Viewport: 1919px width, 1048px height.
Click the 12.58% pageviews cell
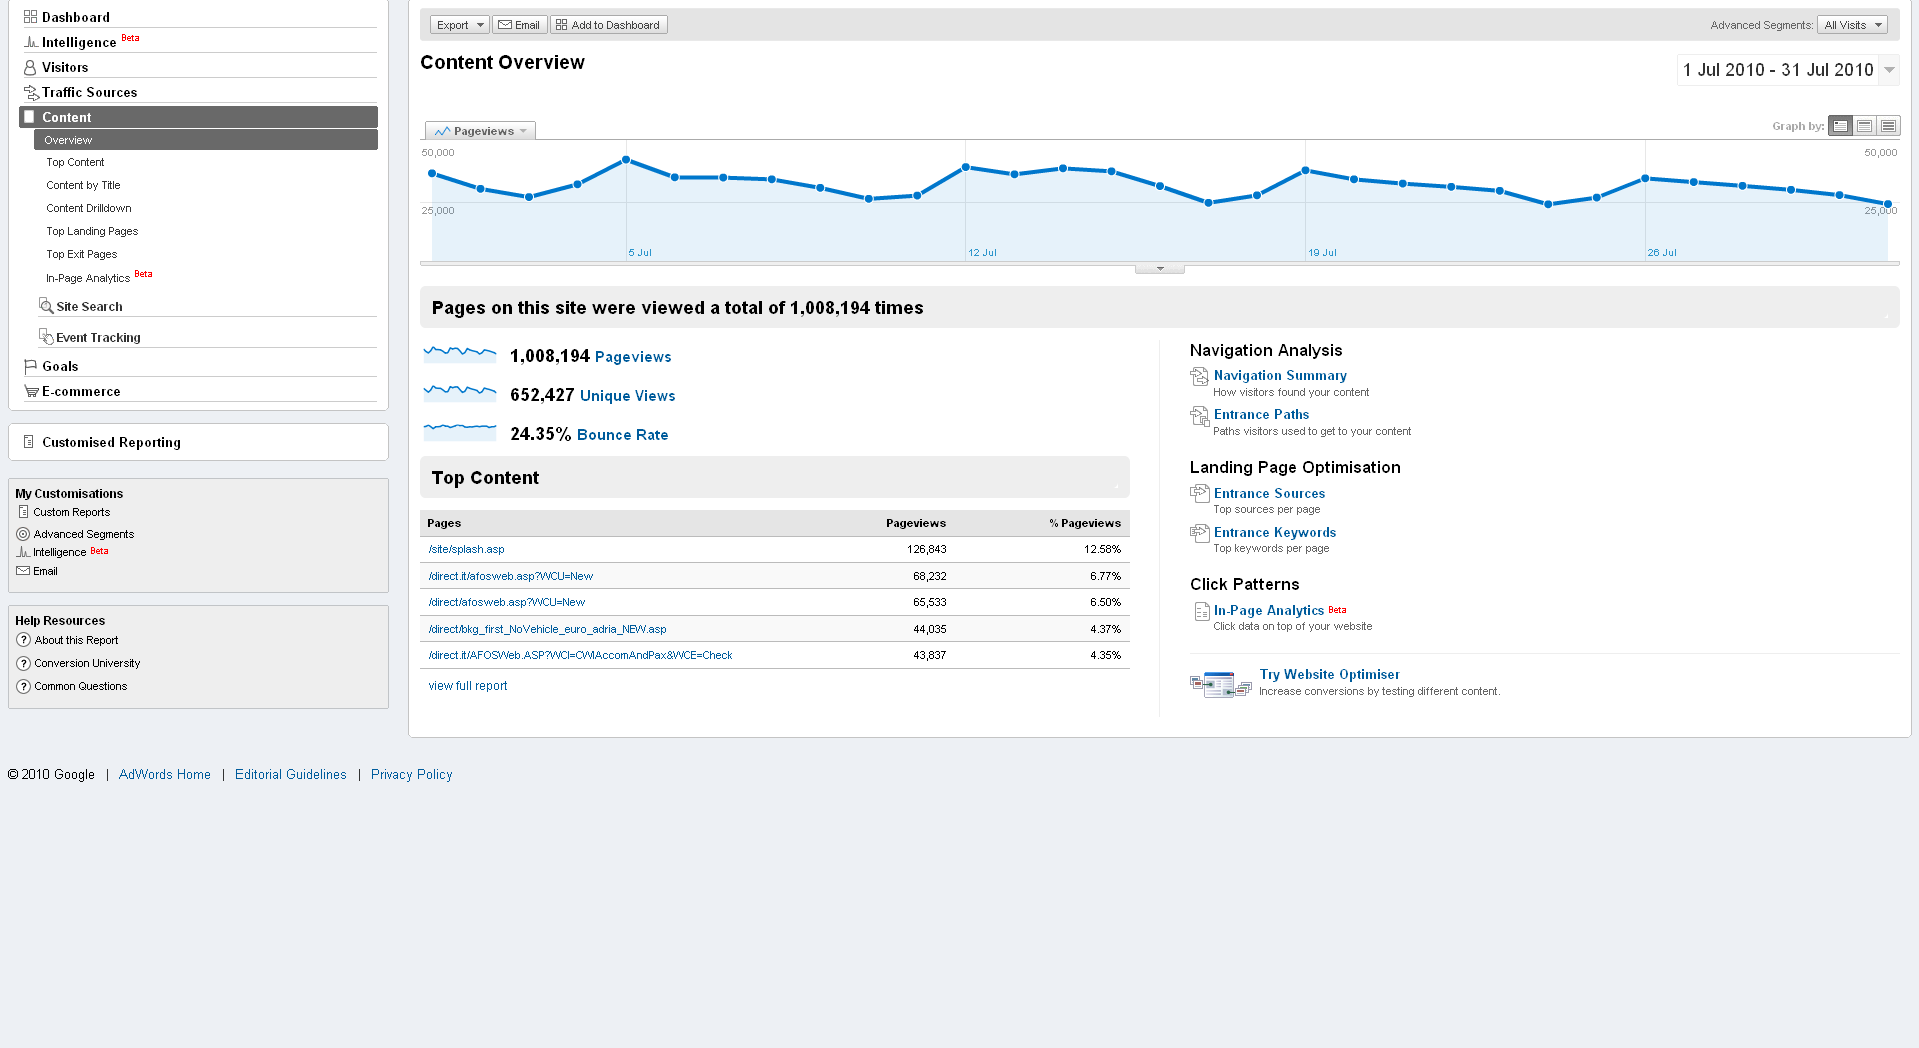pos(1103,549)
